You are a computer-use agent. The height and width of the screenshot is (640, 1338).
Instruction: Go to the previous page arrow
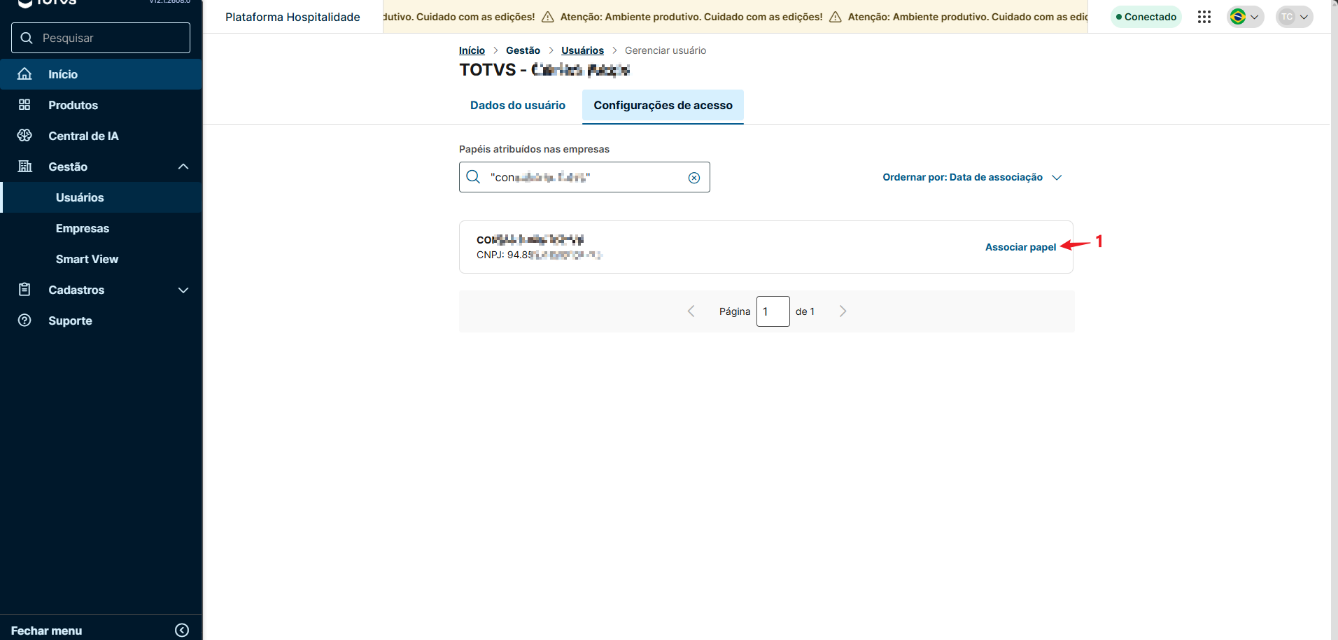click(x=691, y=311)
